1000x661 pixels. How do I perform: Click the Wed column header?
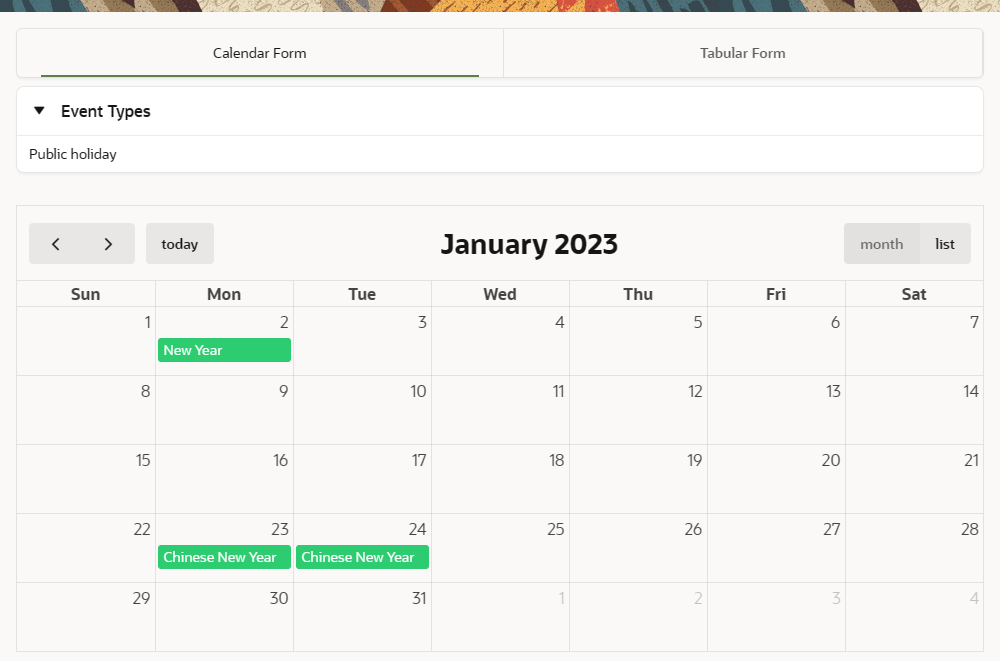[500, 294]
